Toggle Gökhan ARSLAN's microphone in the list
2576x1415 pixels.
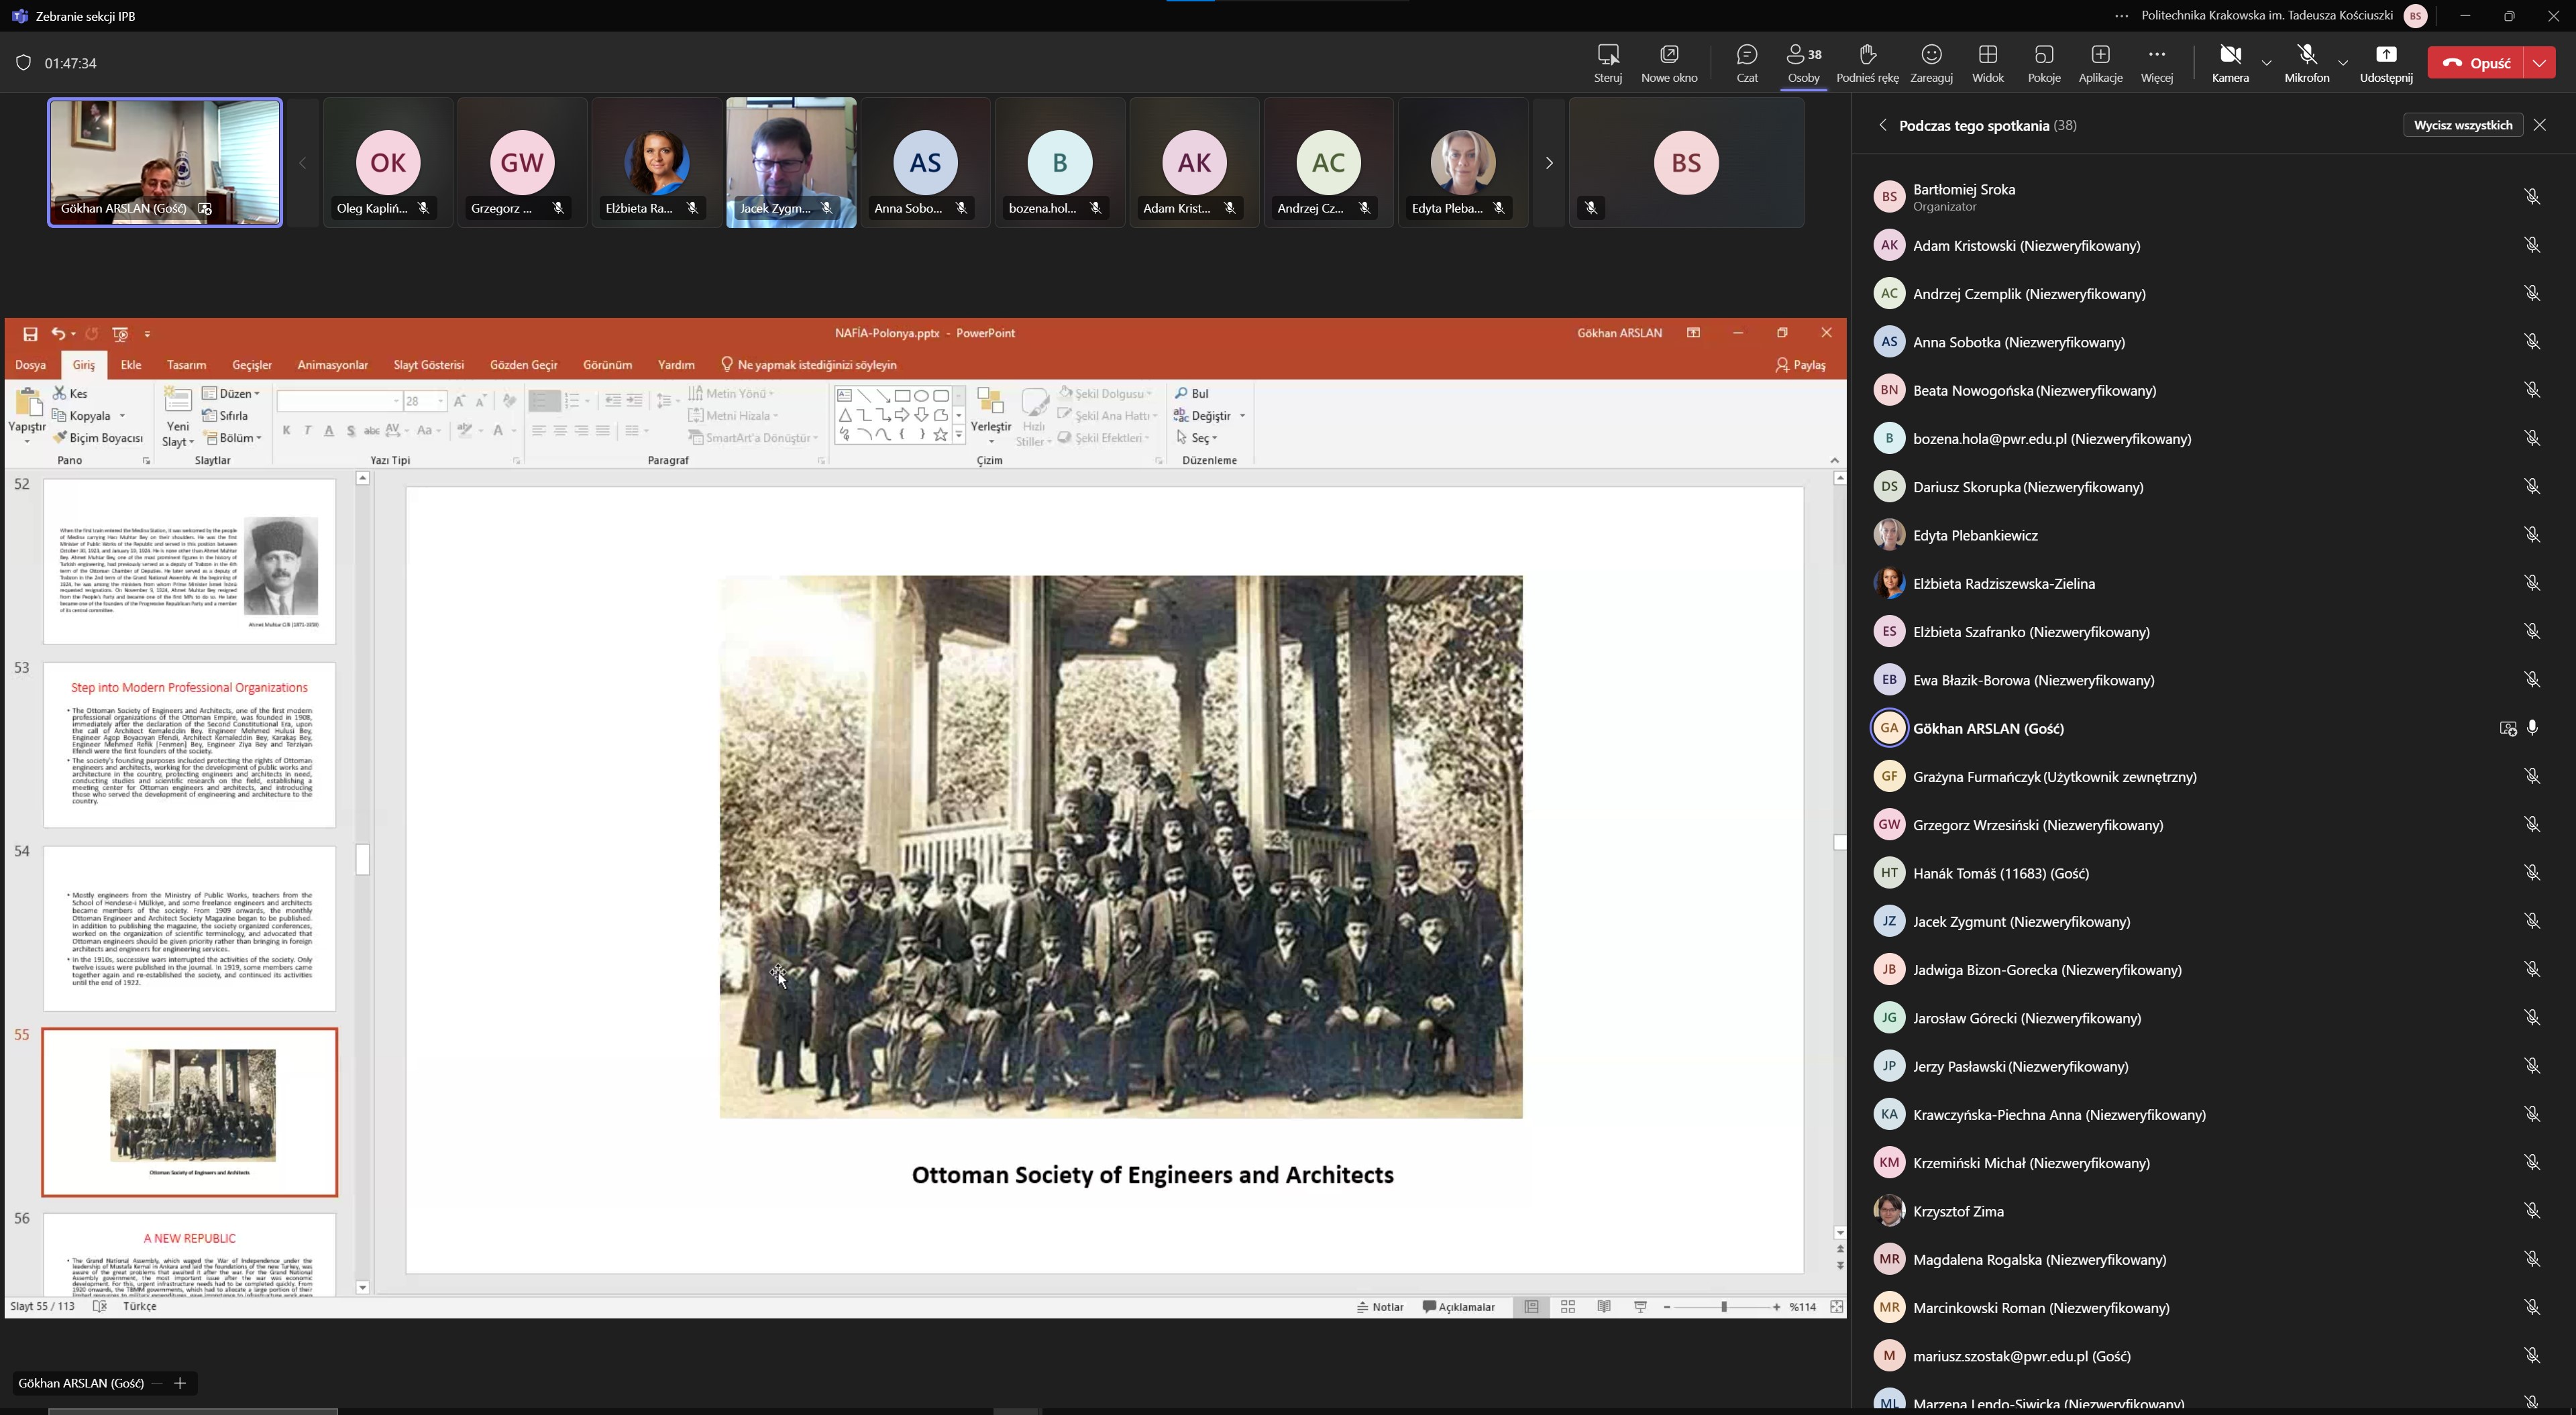tap(2532, 728)
